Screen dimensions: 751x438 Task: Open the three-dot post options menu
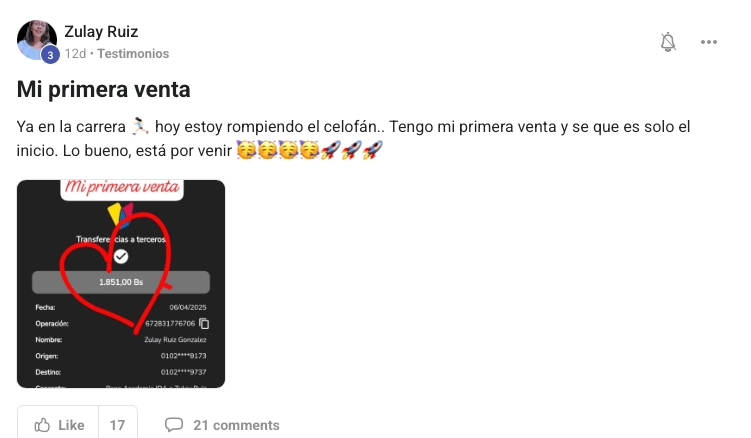click(x=708, y=42)
